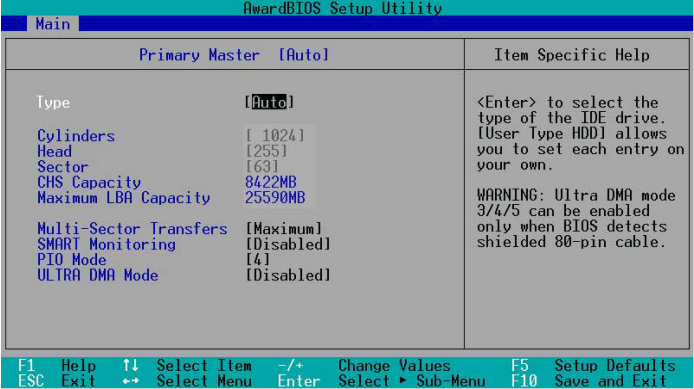Click the ESC Exit key hint
This screenshot has width=694, height=389.
57,381
